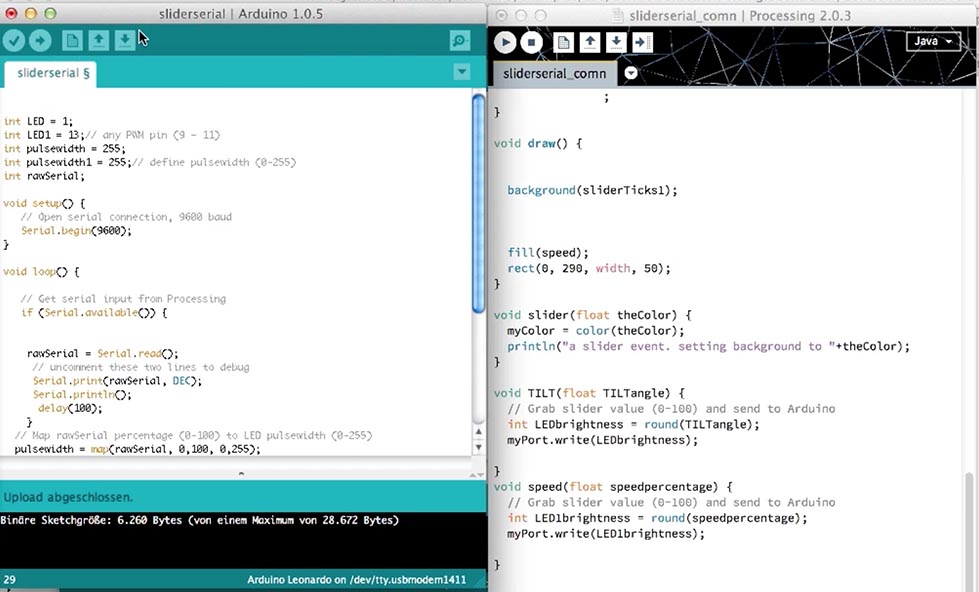The width and height of the screenshot is (979, 592).
Task: Click 'void speed(float speedpercentage) {' line
Action: pyautogui.click(x=613, y=486)
